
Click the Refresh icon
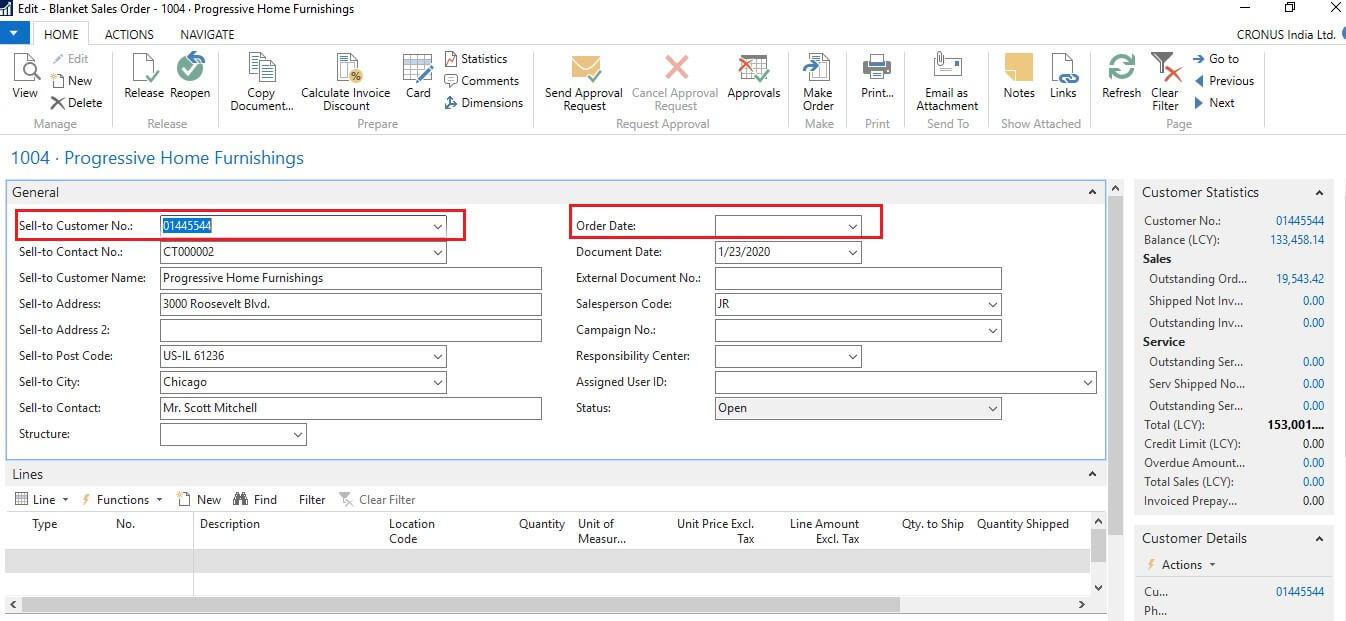[1121, 77]
